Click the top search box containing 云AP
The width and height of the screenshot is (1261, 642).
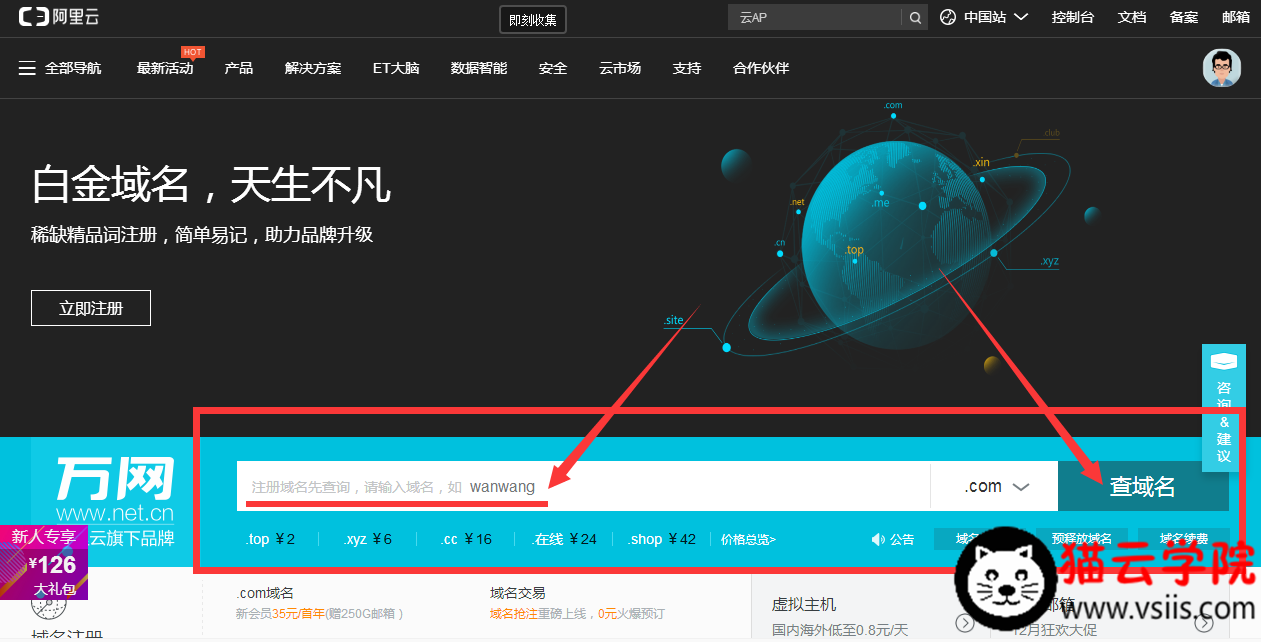click(x=815, y=17)
